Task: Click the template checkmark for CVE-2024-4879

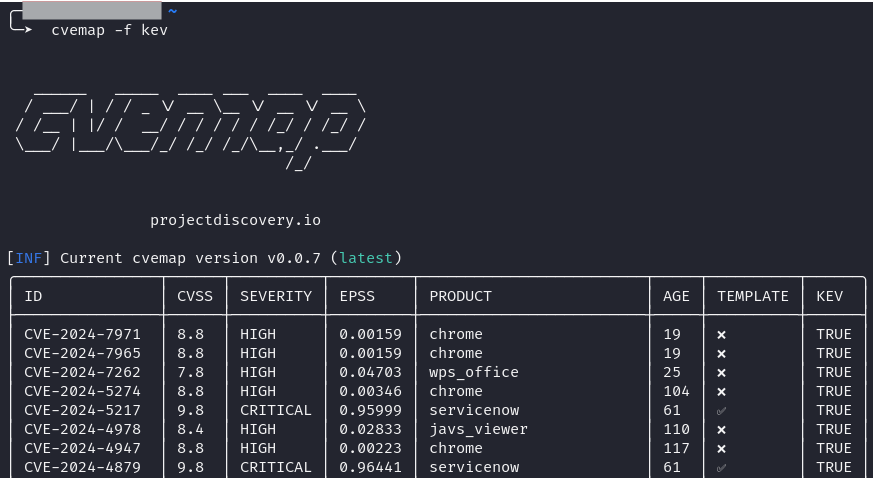Action: click(721, 468)
